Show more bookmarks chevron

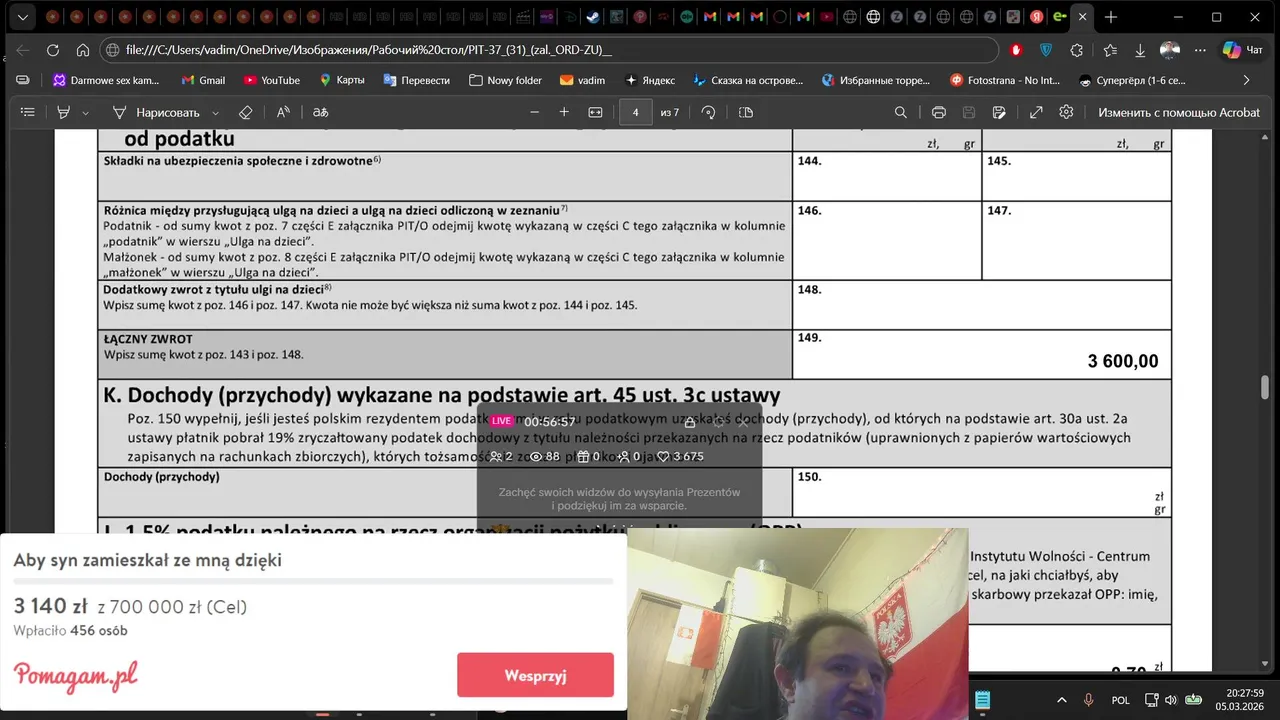click(1246, 80)
